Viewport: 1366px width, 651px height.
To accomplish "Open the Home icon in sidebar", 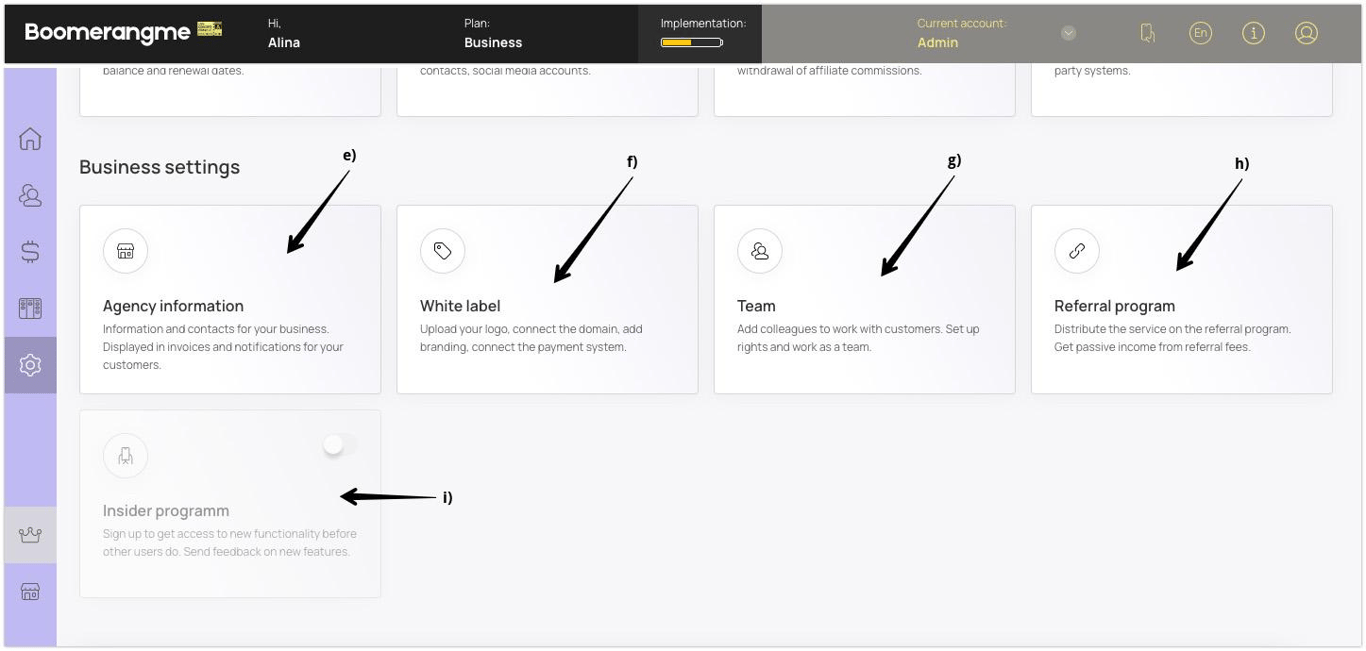I will click(30, 139).
